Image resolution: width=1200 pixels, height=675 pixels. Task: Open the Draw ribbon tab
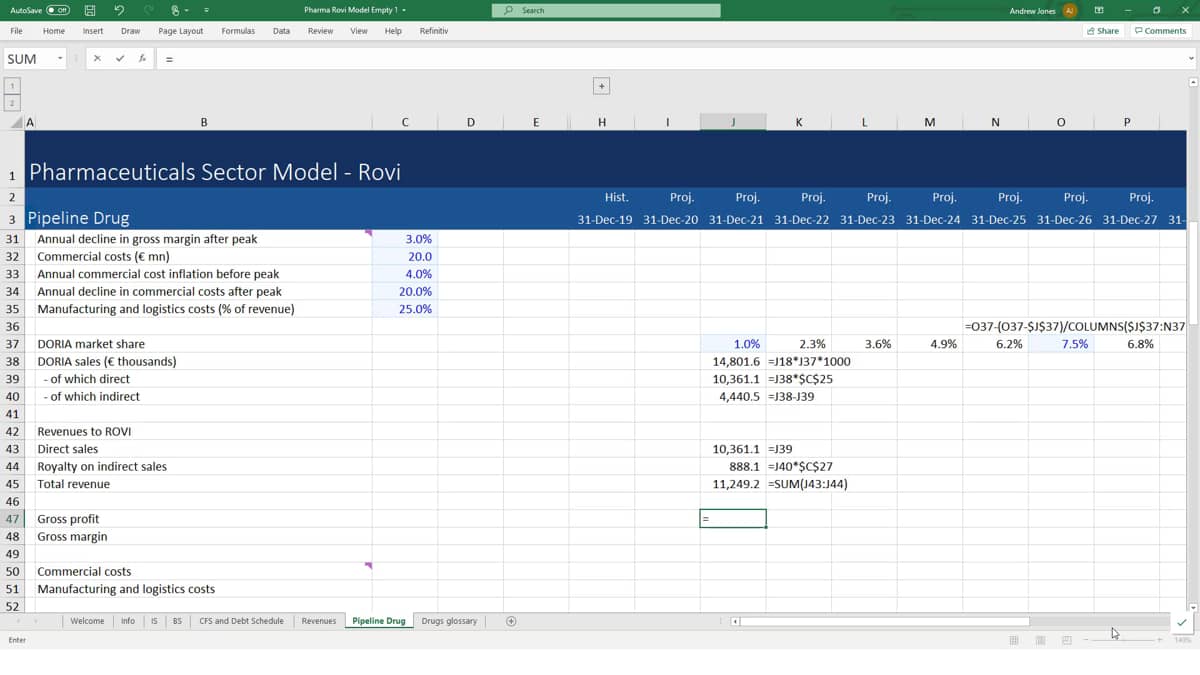(x=130, y=31)
